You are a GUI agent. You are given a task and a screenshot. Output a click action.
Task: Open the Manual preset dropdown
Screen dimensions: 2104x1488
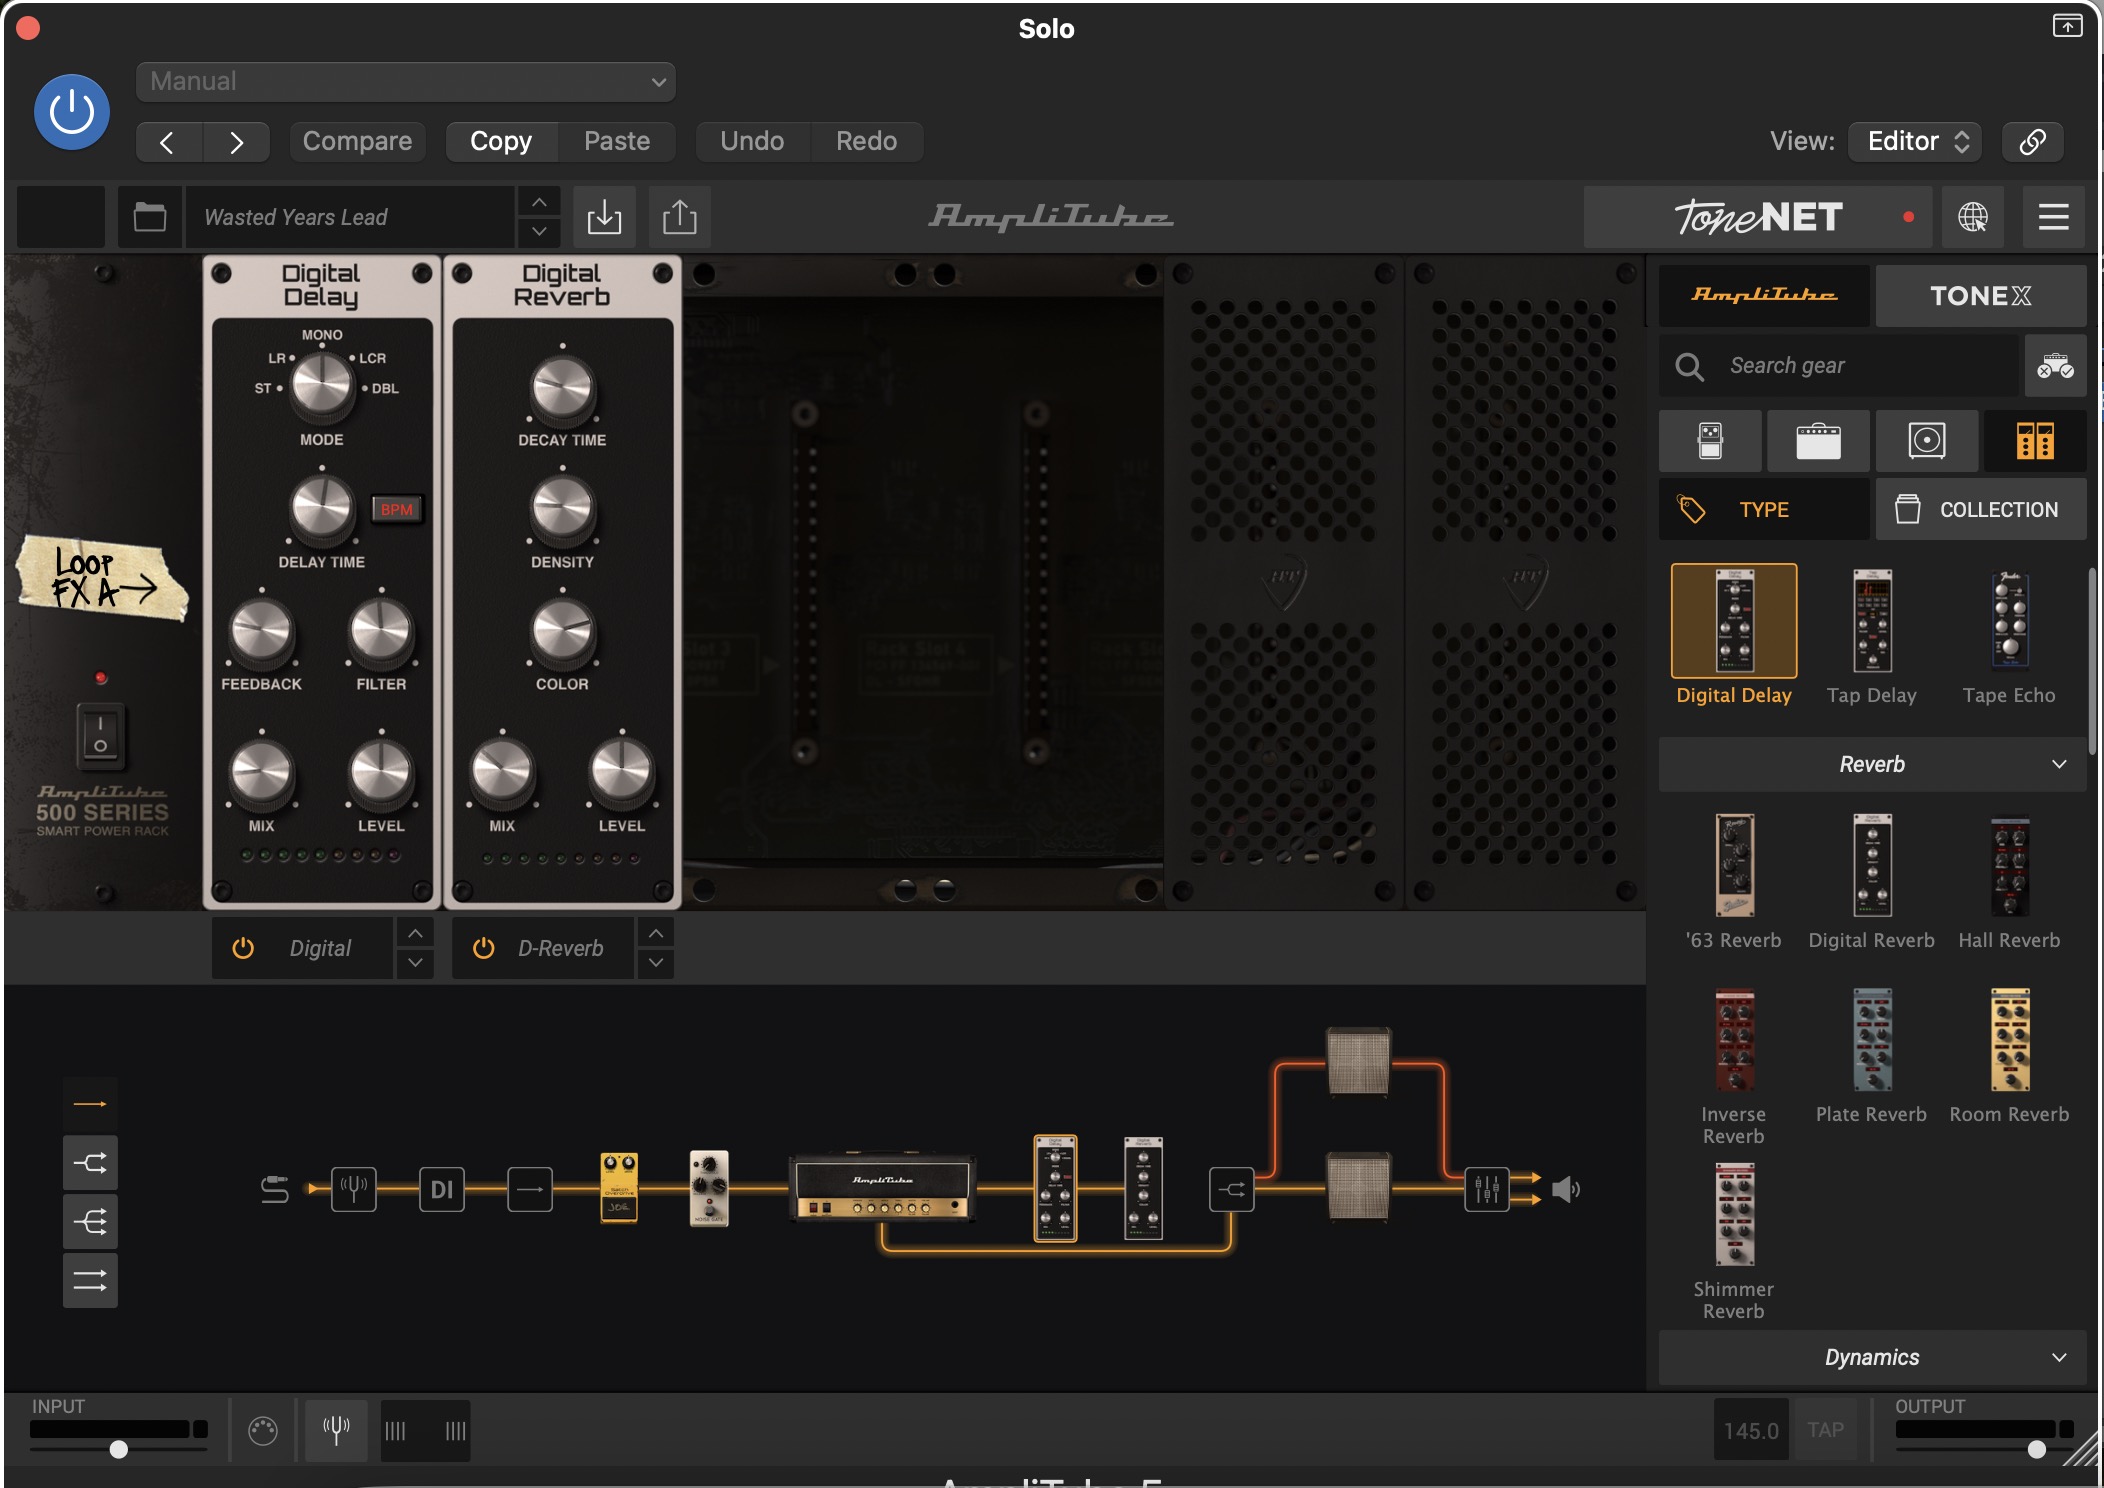click(405, 81)
